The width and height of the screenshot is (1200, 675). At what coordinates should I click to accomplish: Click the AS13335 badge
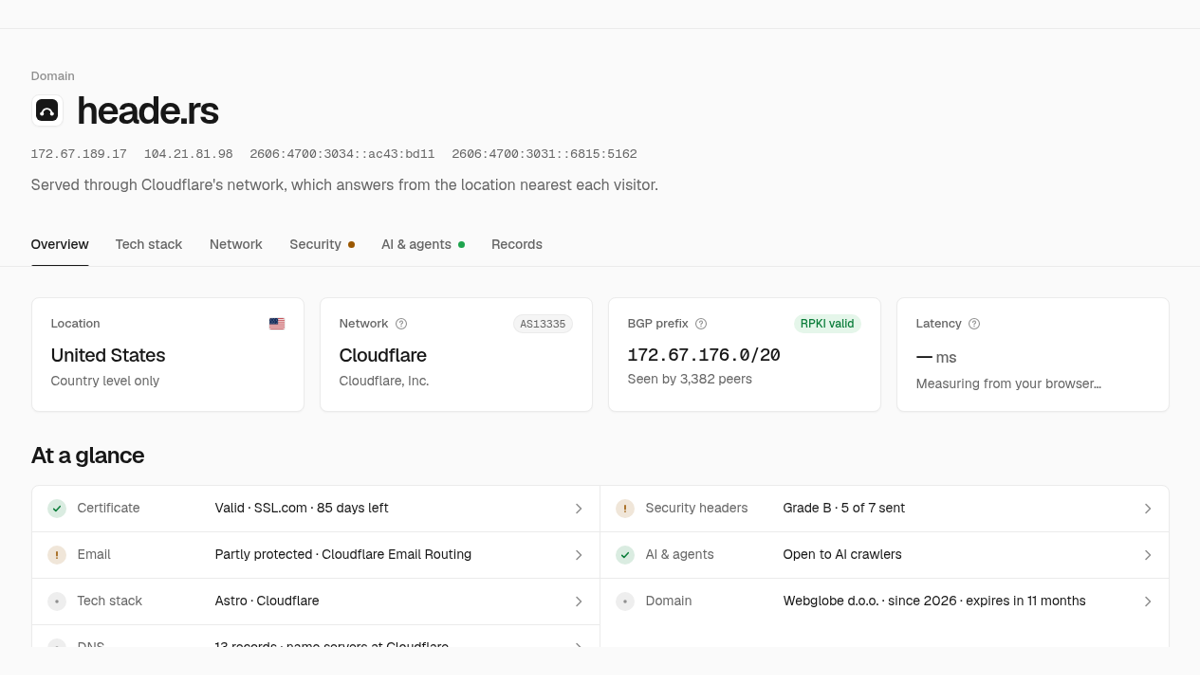click(543, 324)
